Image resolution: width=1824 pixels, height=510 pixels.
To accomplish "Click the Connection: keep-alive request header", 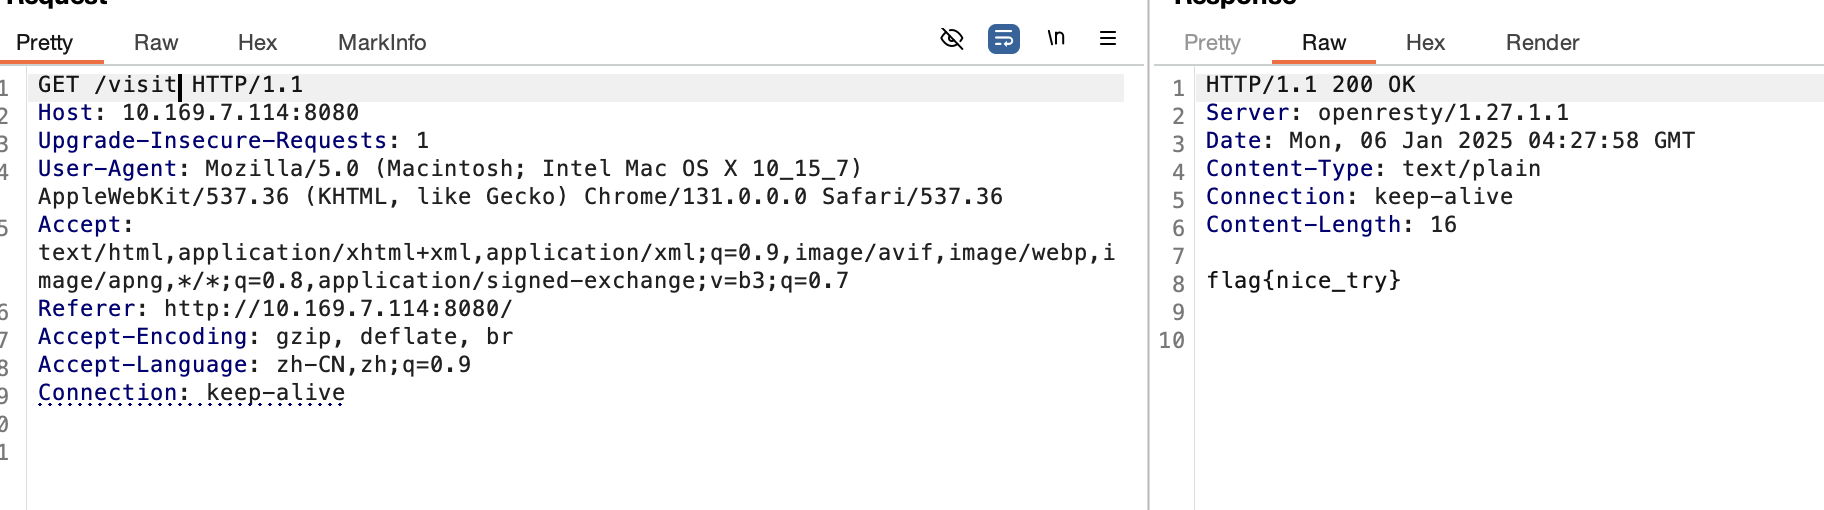I will 191,393.
